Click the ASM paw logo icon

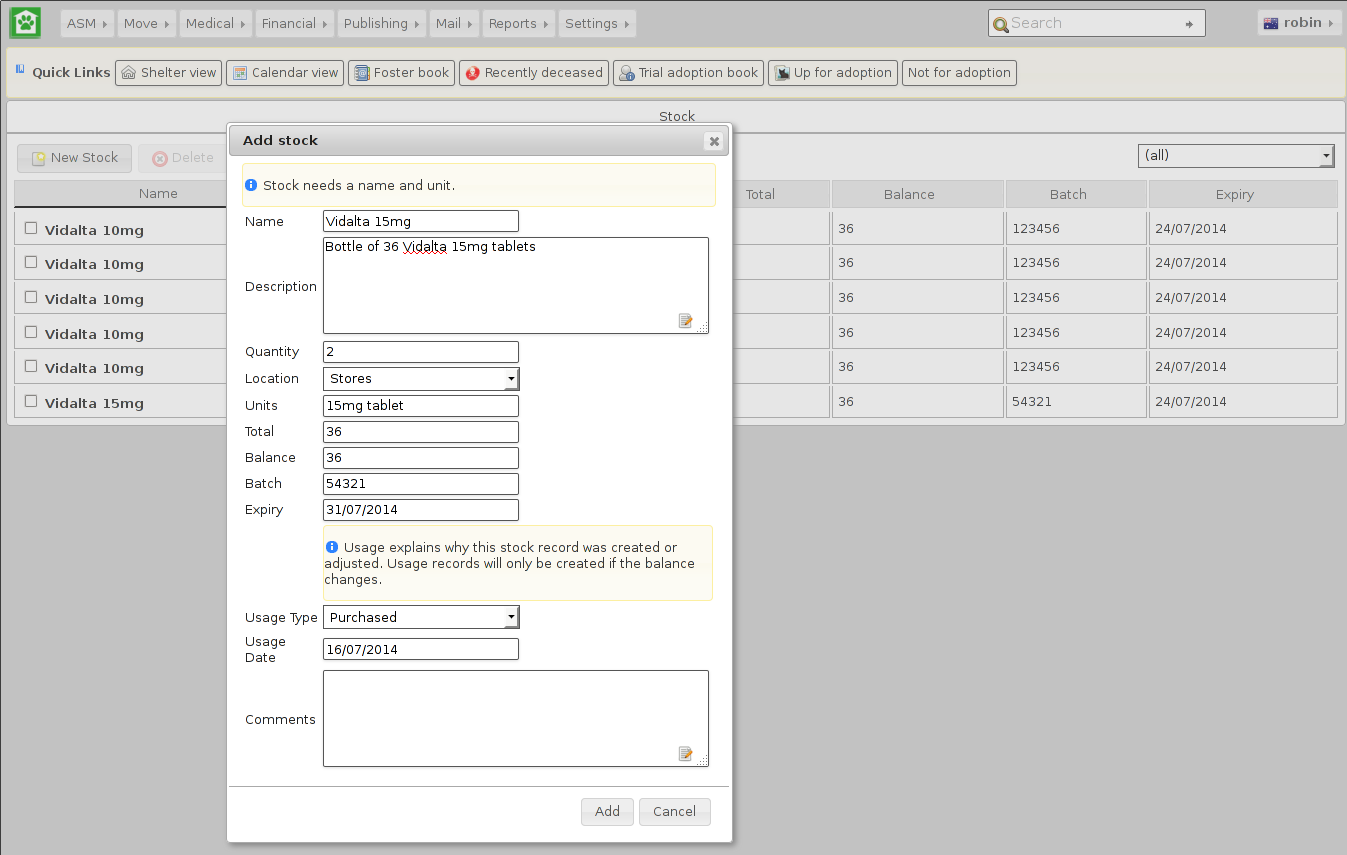point(25,22)
